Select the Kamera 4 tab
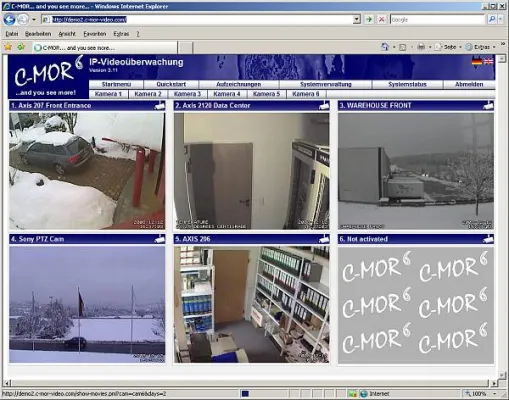 (x=227, y=94)
